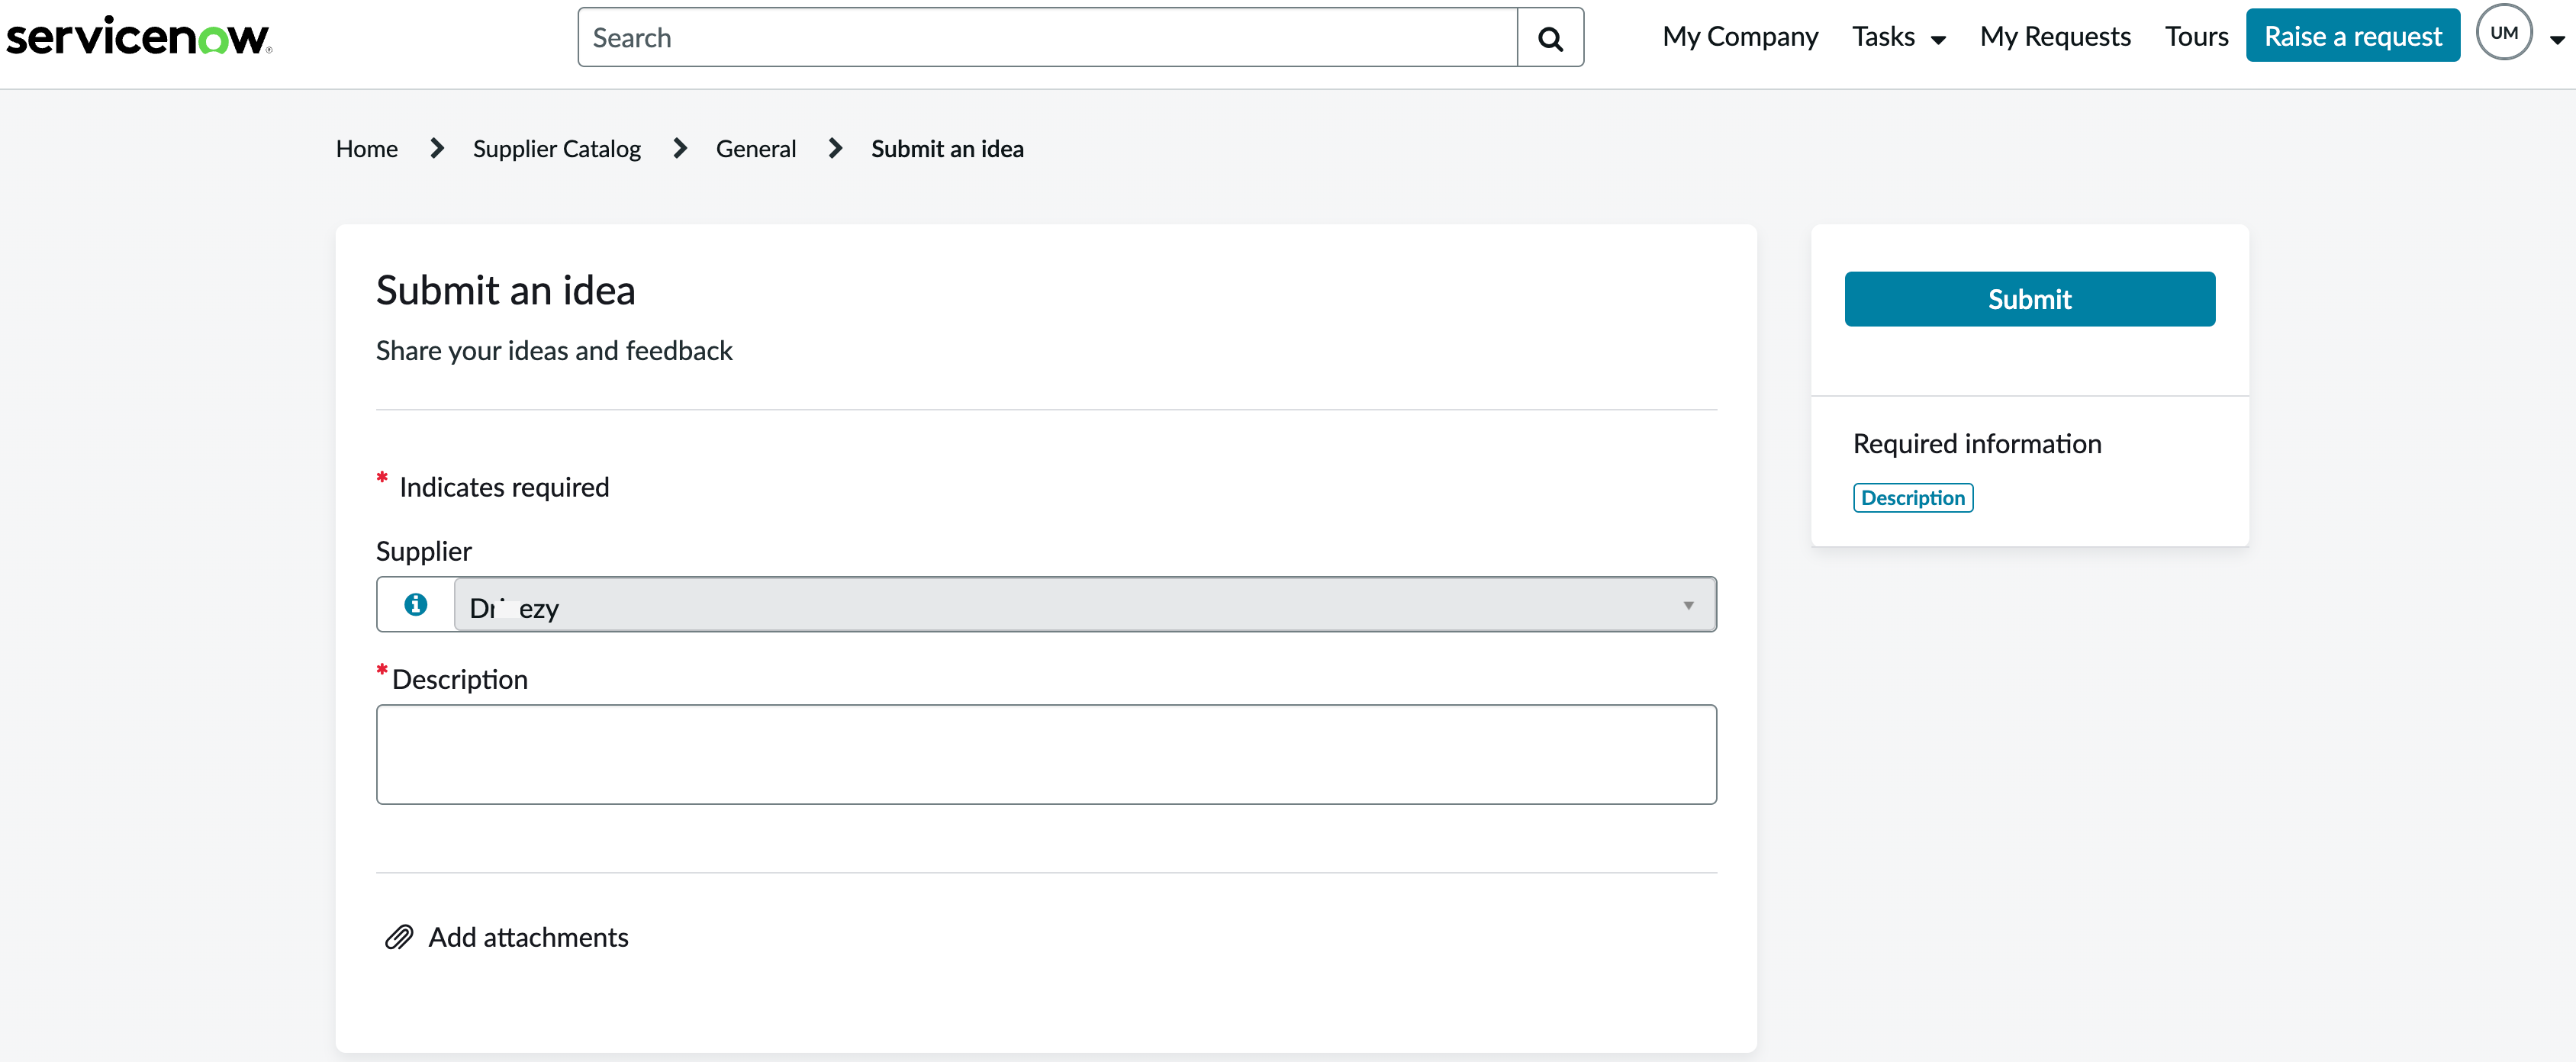Focus the Search input field
The width and height of the screenshot is (2576, 1062).
(1048, 38)
